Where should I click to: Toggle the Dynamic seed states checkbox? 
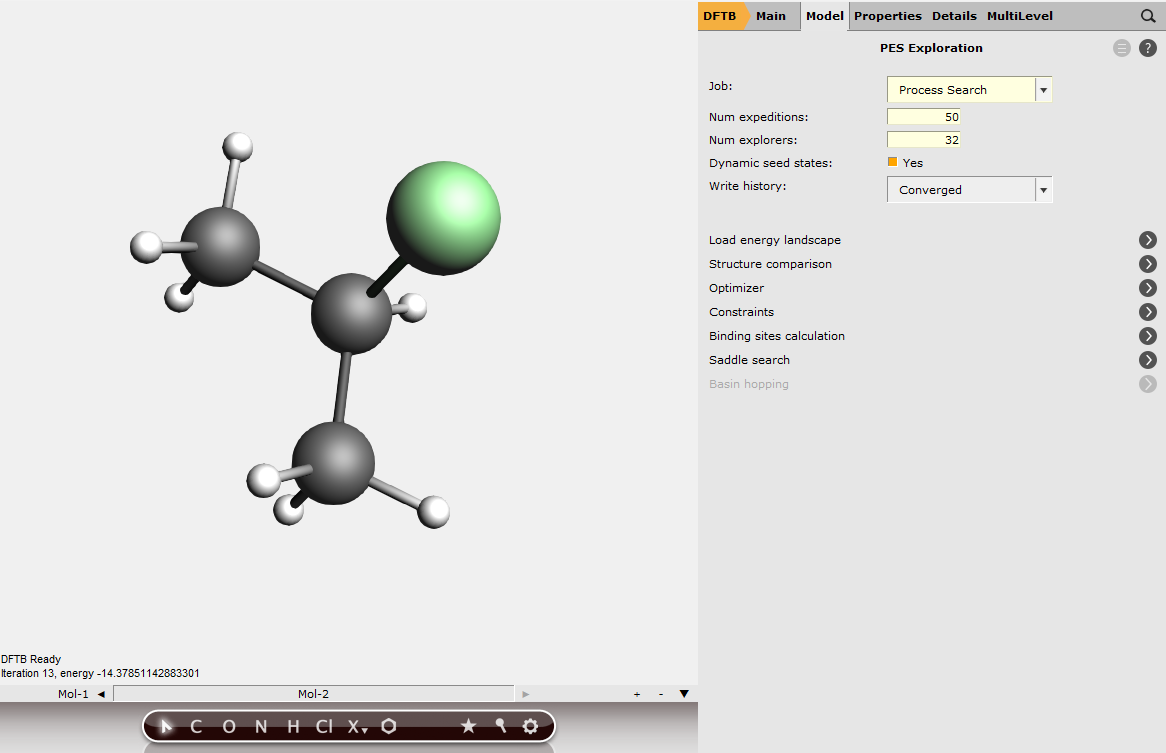coord(893,162)
